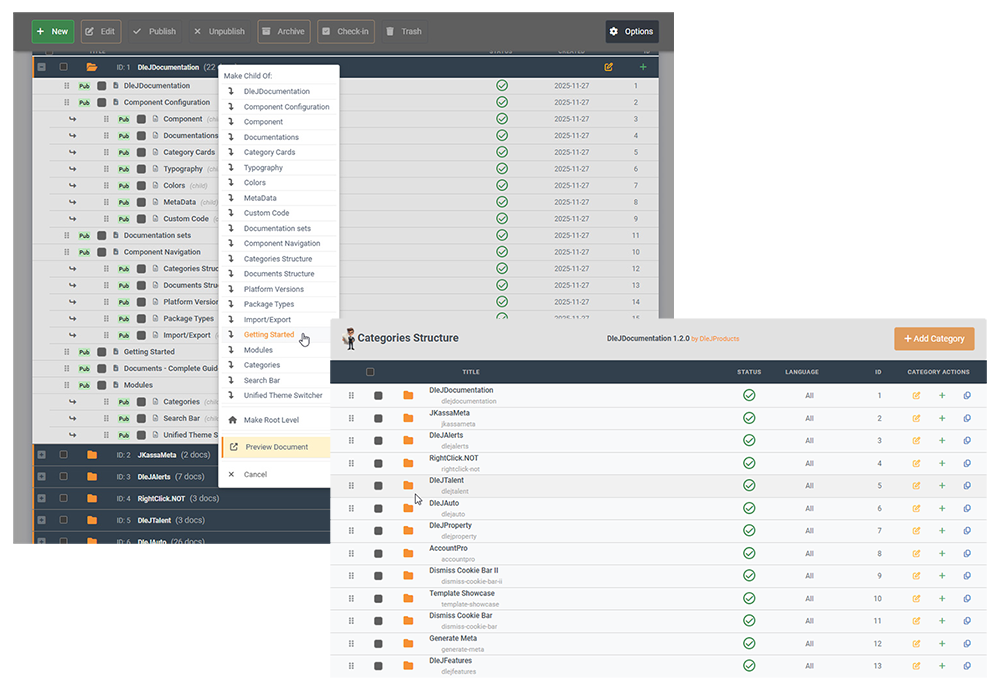This screenshot has height=692, width=1002.
Task: Click the copy icon for AccountPro category
Action: (967, 553)
